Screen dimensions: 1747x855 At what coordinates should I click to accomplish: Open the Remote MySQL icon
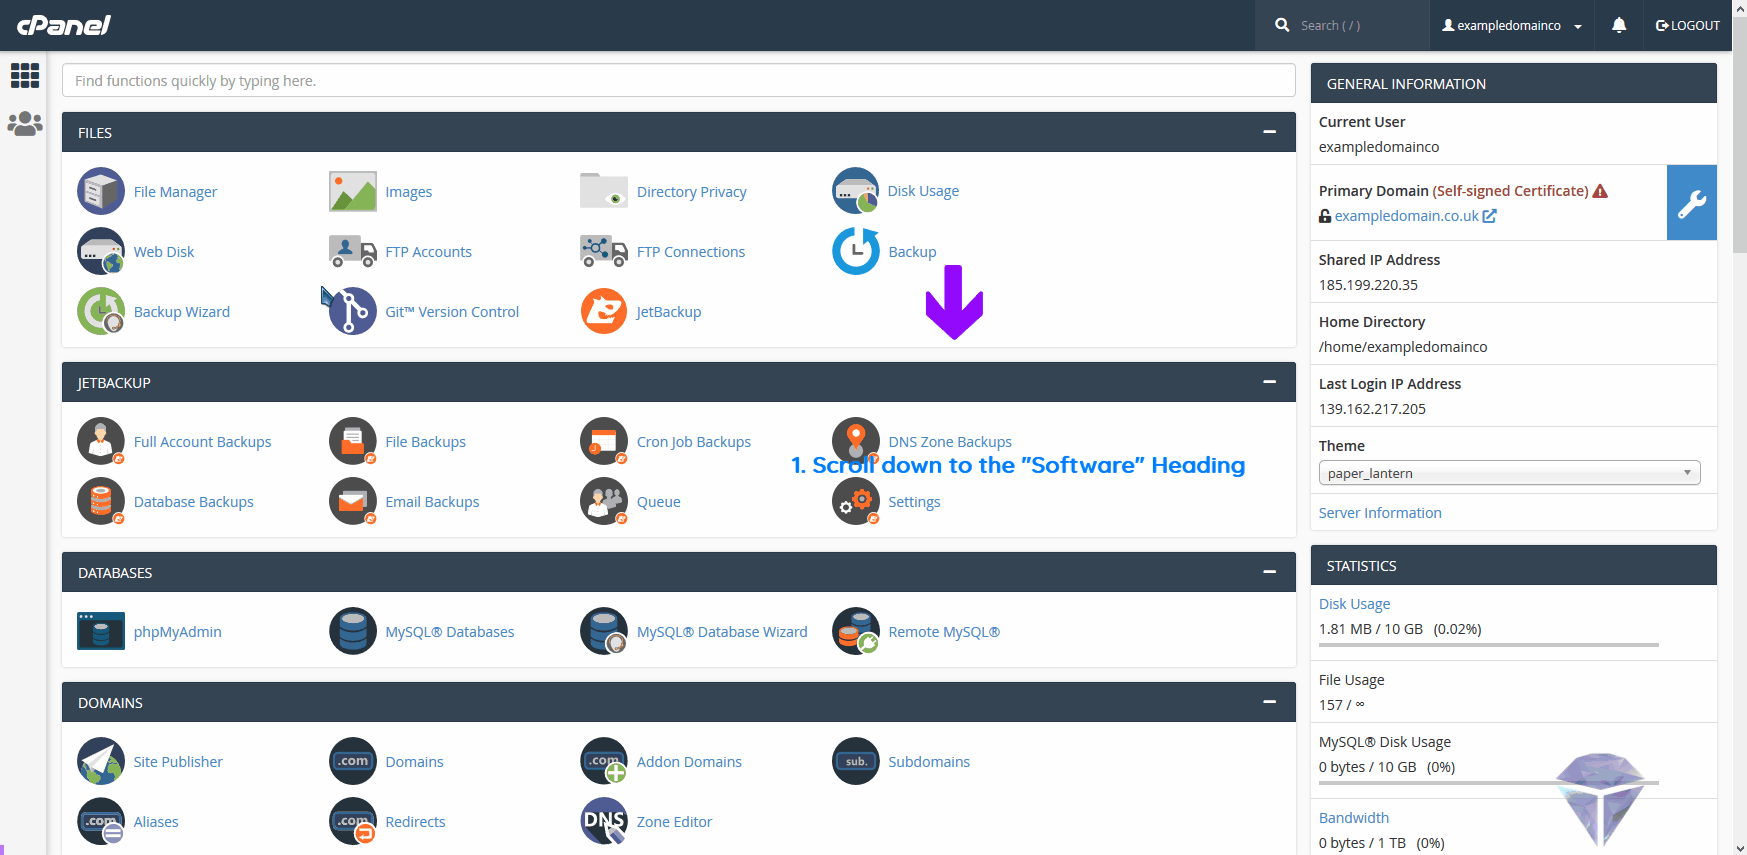pyautogui.click(x=856, y=631)
